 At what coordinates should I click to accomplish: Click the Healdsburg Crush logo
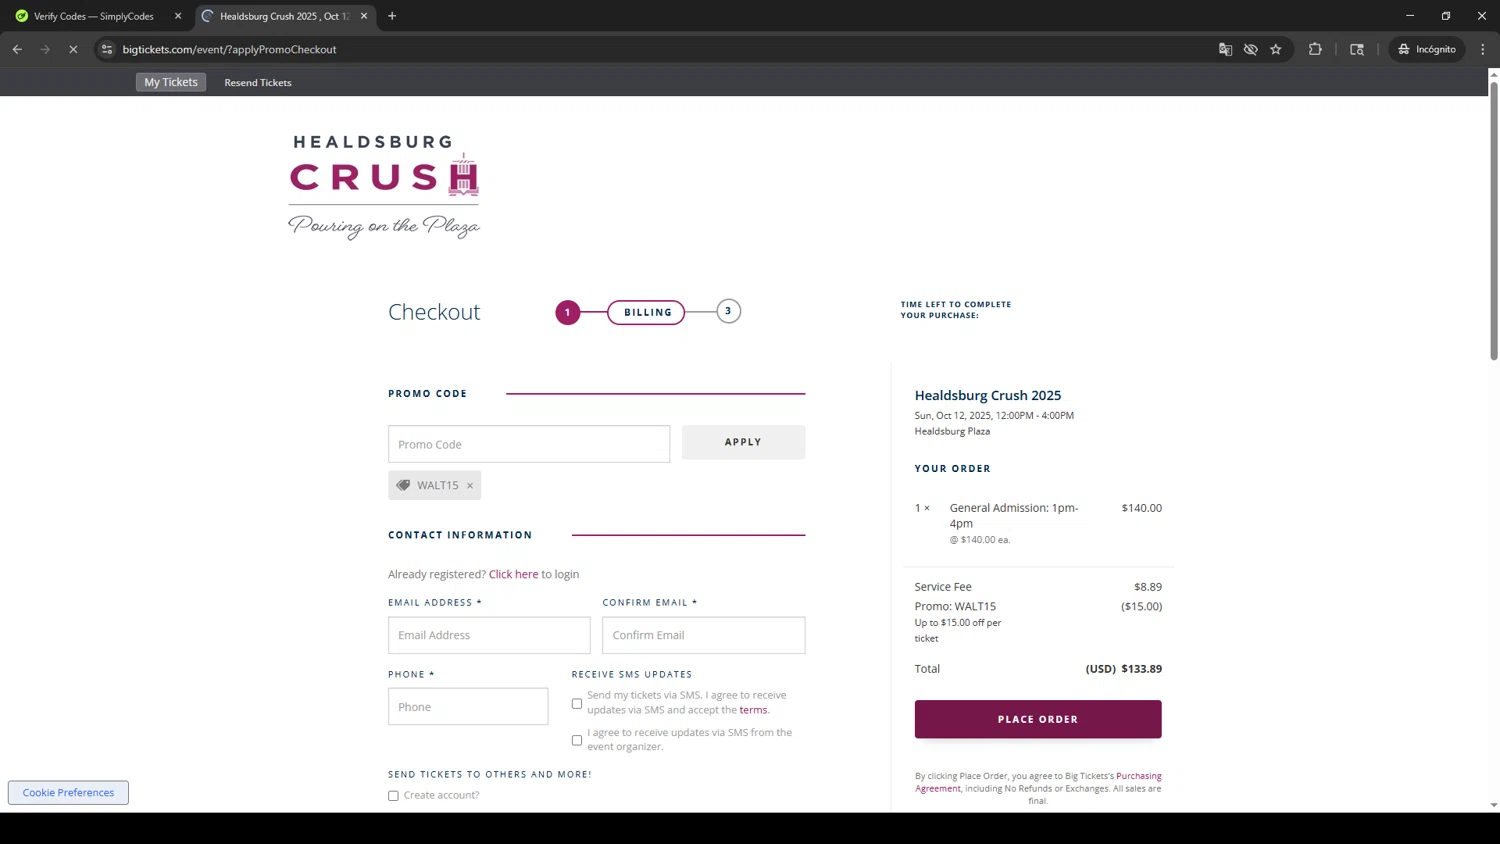coord(384,187)
